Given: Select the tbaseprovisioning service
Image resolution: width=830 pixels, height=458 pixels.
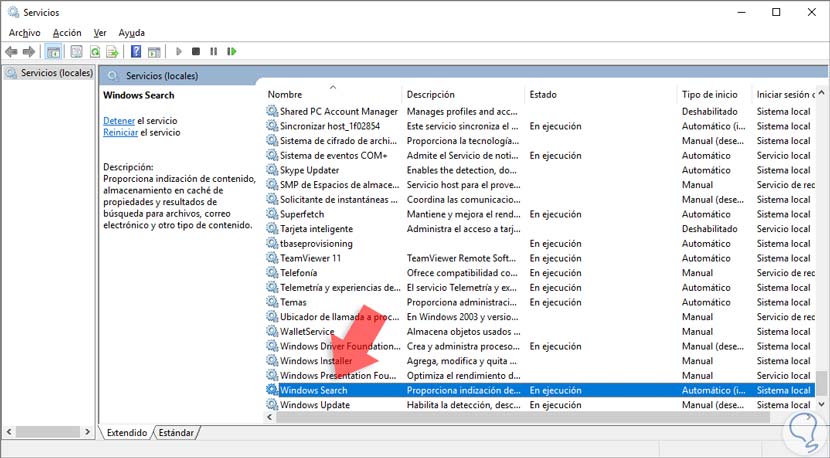Looking at the screenshot, I should point(316,244).
